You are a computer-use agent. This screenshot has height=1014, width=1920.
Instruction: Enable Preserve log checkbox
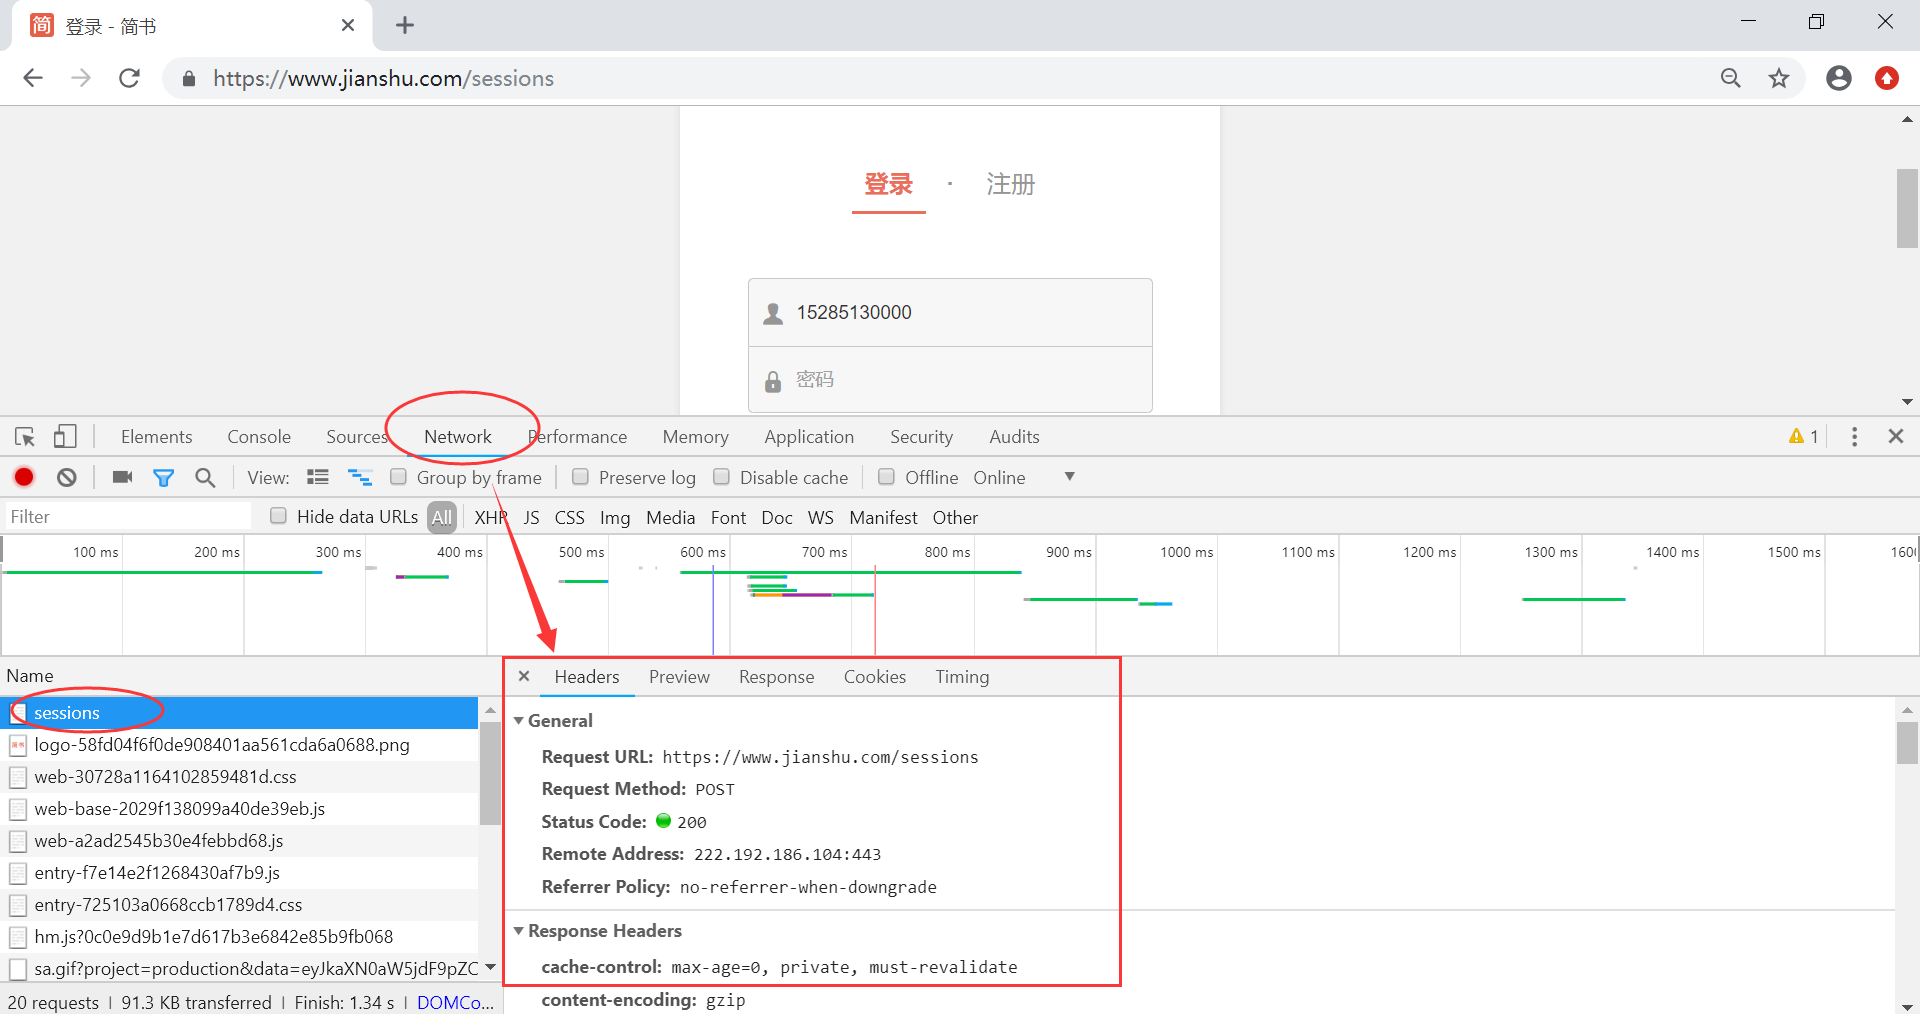[580, 477]
